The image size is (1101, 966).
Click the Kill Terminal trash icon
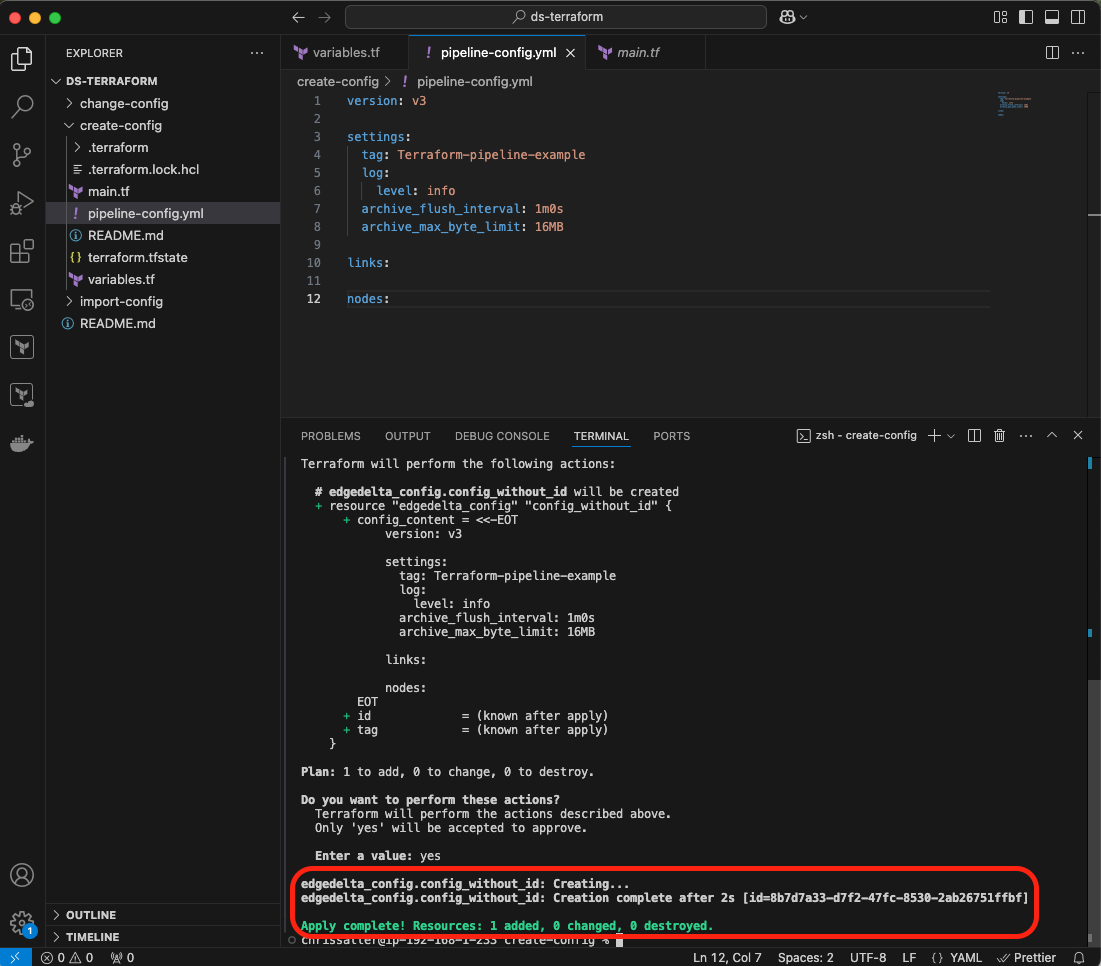999,436
